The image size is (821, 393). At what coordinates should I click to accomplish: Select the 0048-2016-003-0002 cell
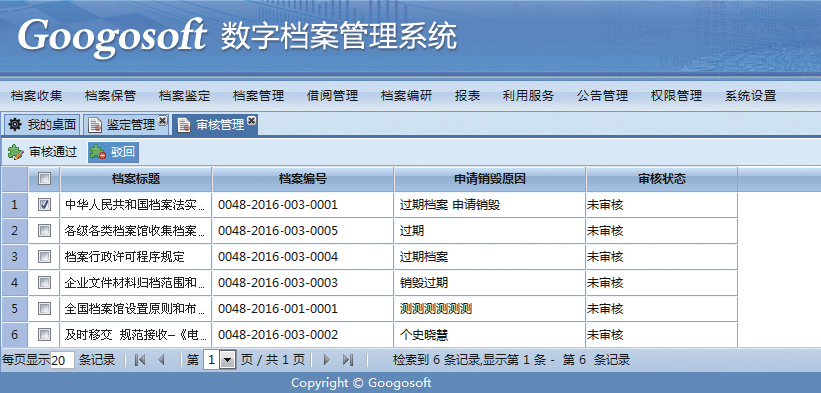point(303,334)
